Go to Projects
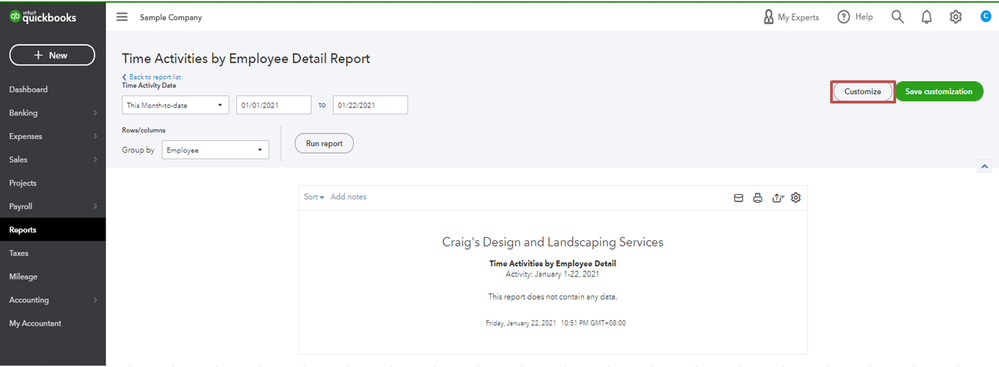The height and width of the screenshot is (367, 999). pos(23,183)
